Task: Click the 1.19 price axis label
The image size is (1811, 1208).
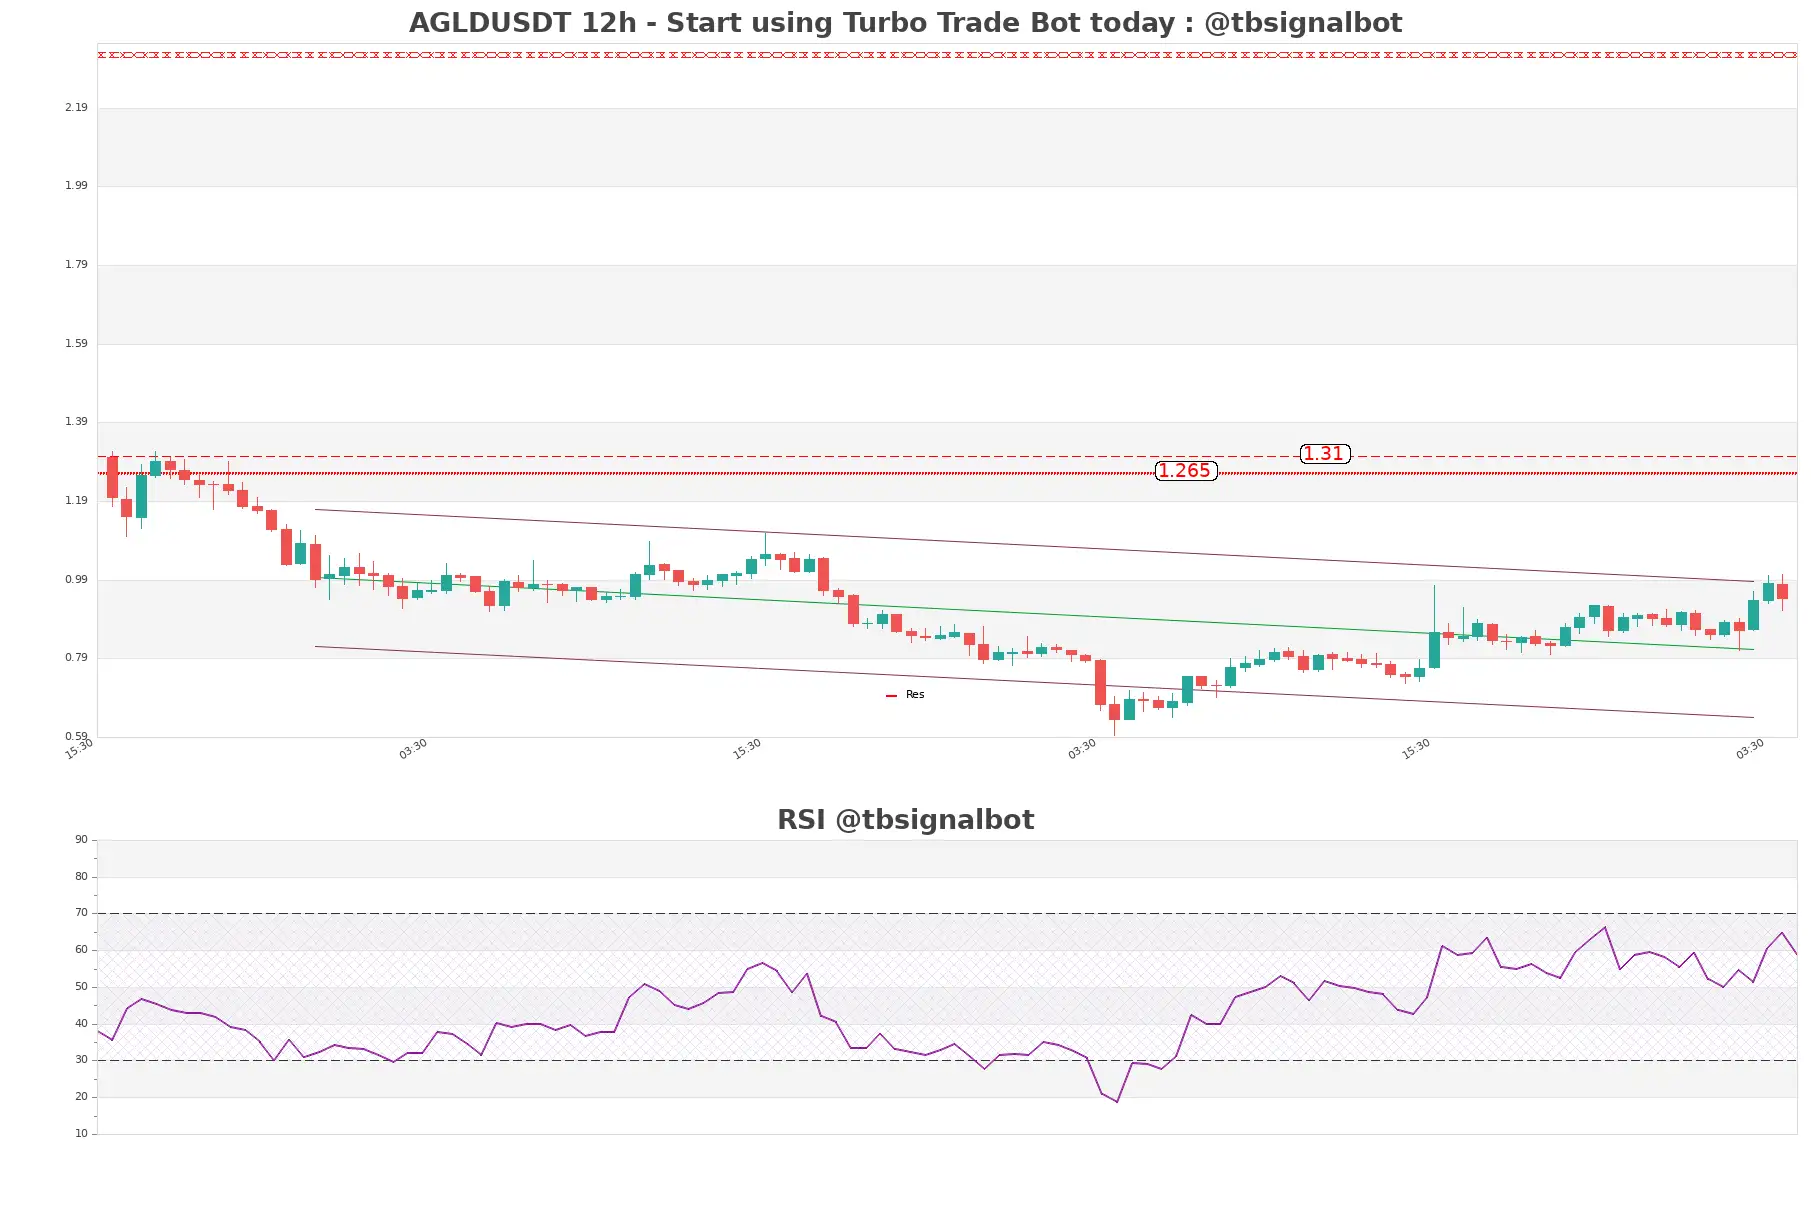Action: click(76, 500)
